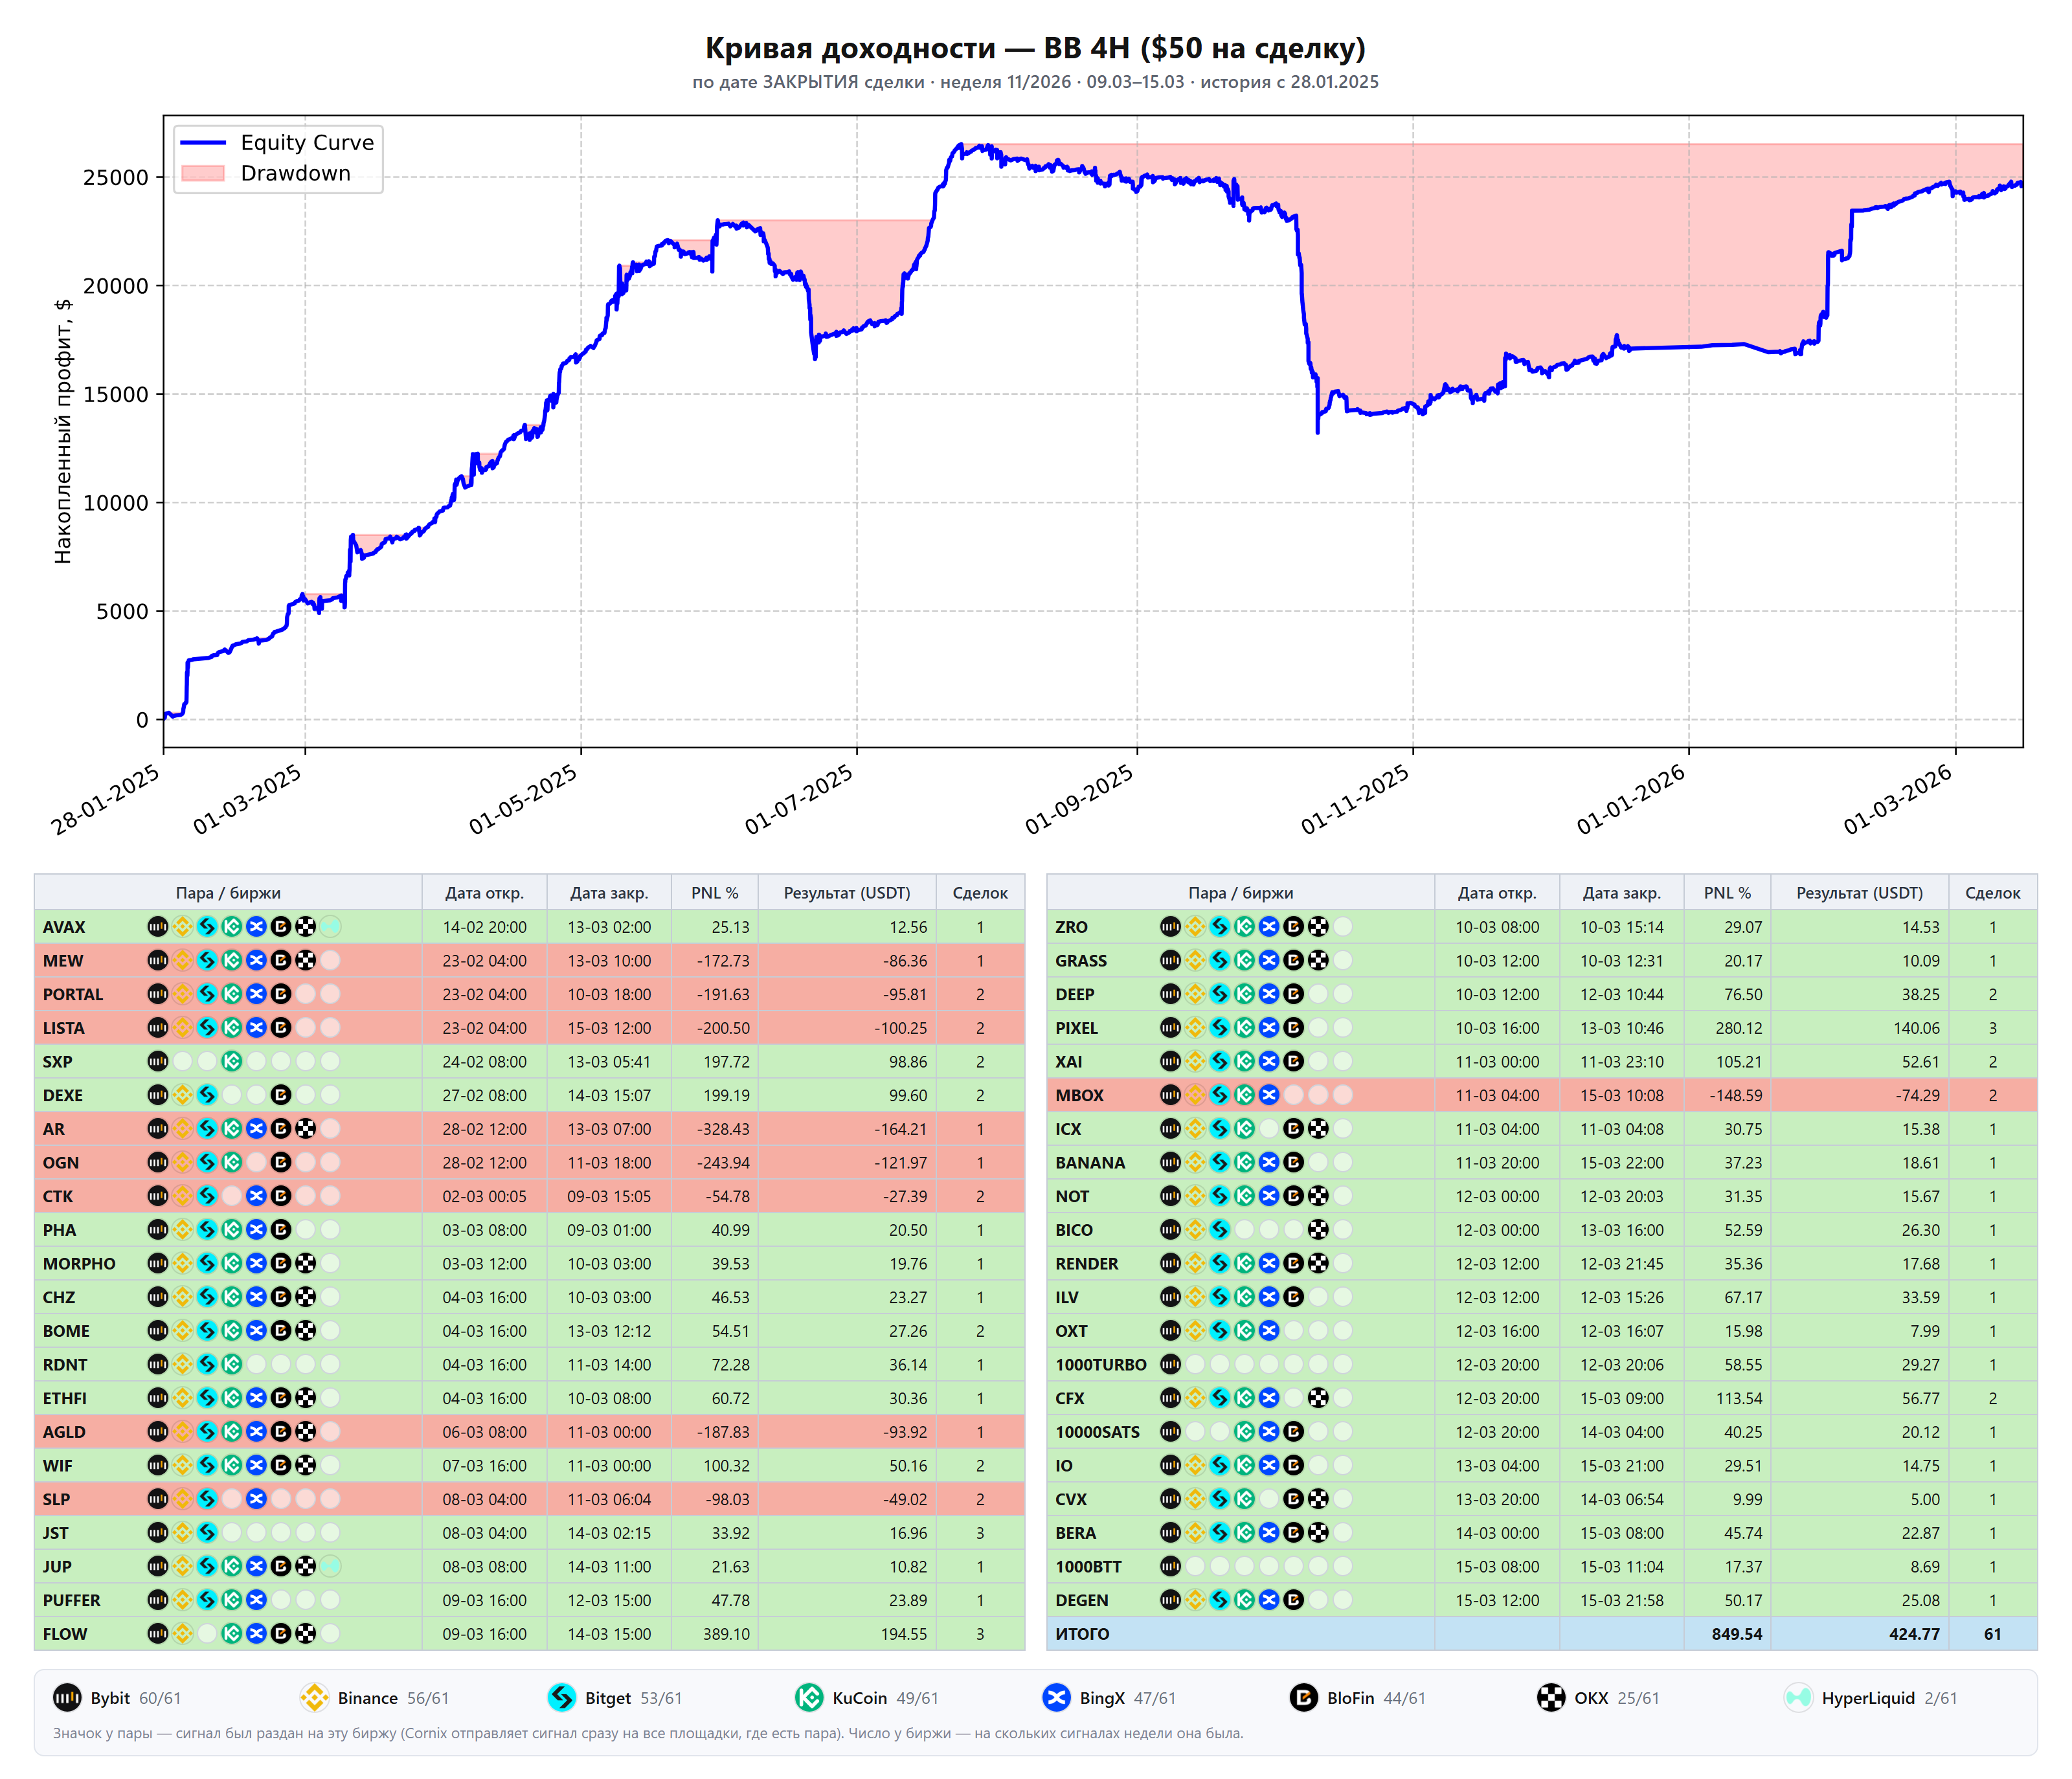Image resolution: width=2072 pixels, height=1779 pixels.
Task: Click the left table's PNL % column header
Action: click(714, 892)
